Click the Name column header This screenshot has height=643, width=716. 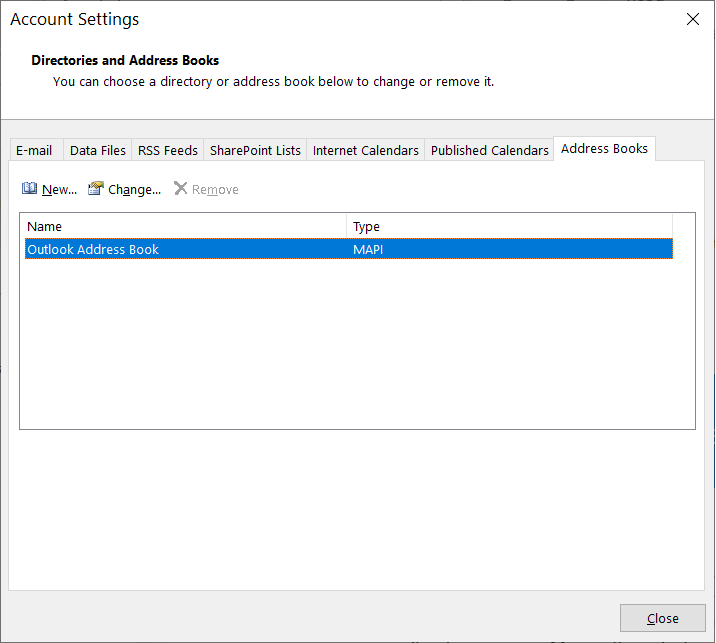[183, 226]
